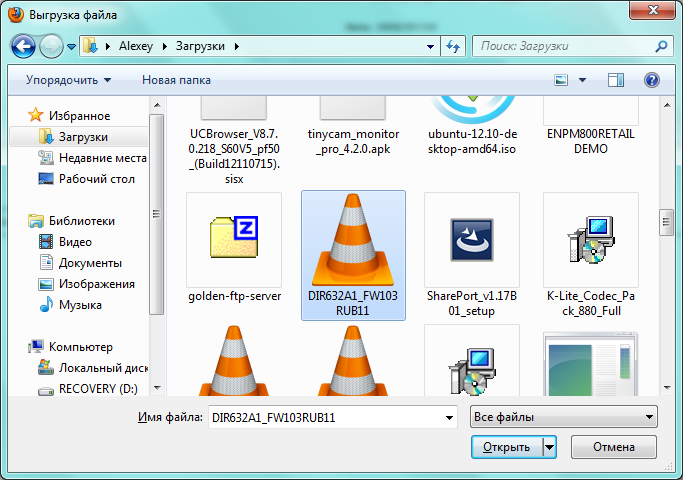Click the file list vertical scrollbar thumb
This screenshot has height=480, width=683.
663,220
